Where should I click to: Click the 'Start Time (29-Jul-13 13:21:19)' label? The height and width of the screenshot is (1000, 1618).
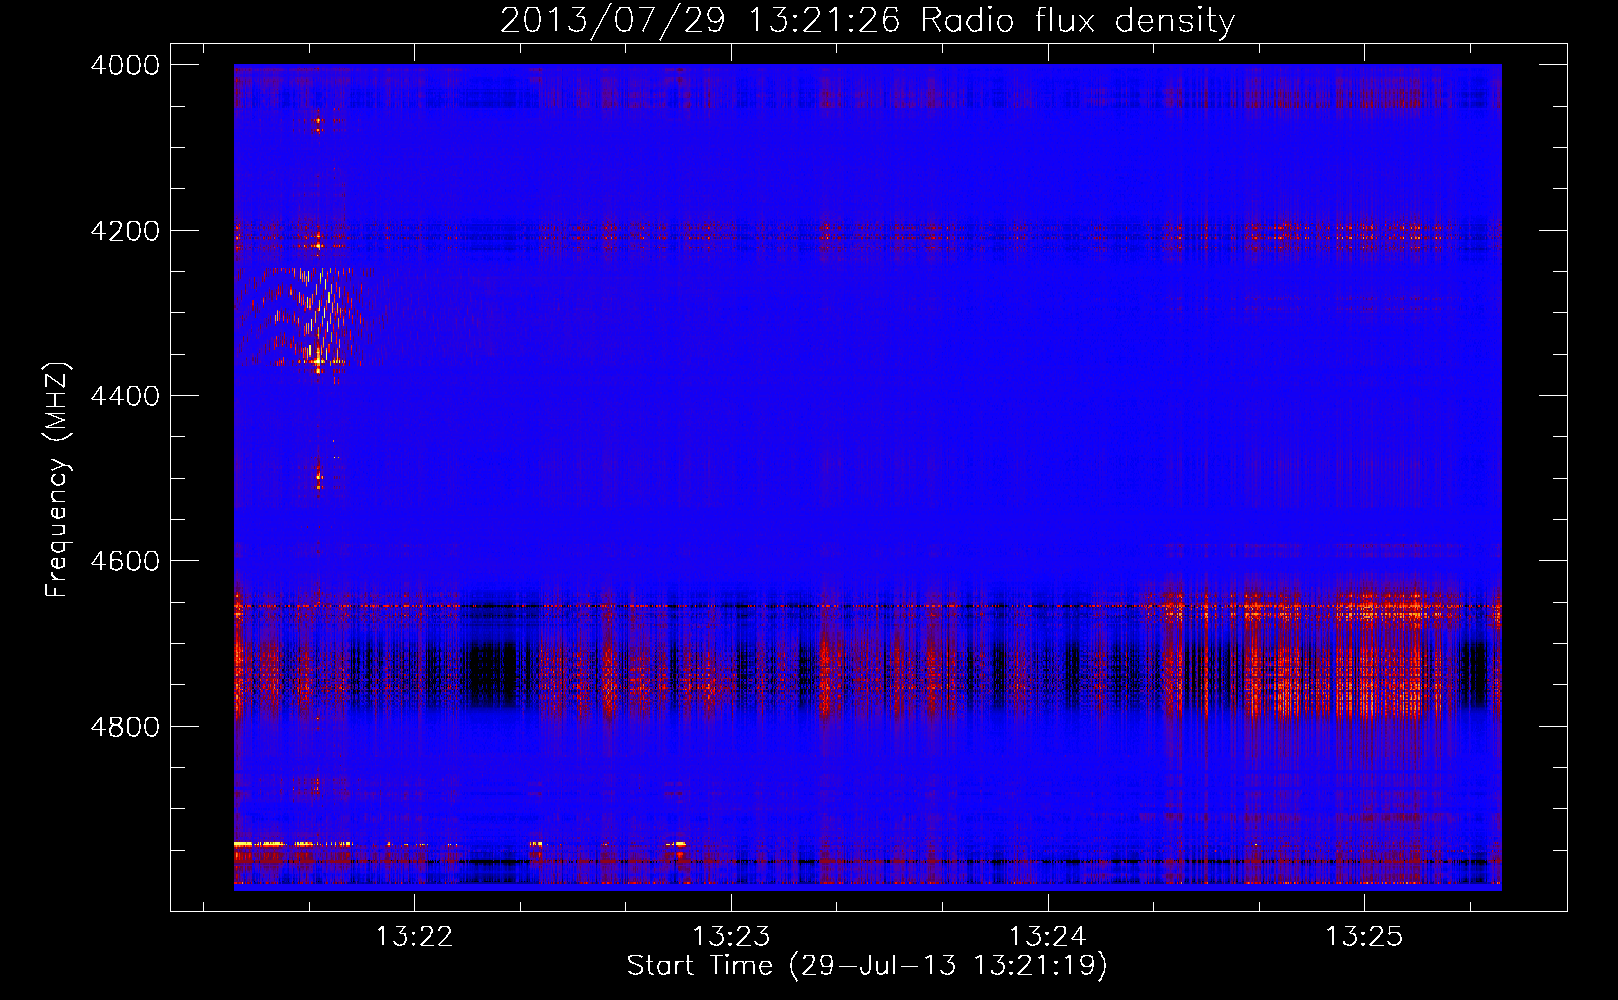pos(867,966)
